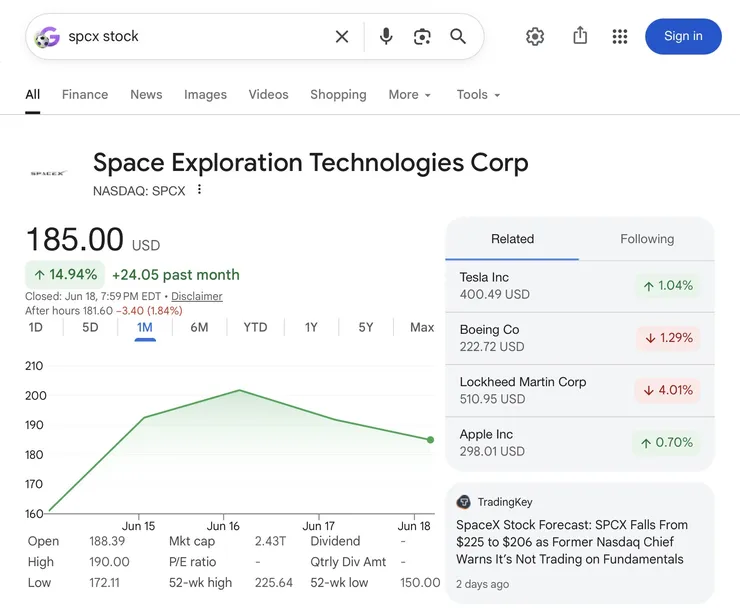
Task: Click the 52-wk low value 150.00
Action: (x=420, y=582)
